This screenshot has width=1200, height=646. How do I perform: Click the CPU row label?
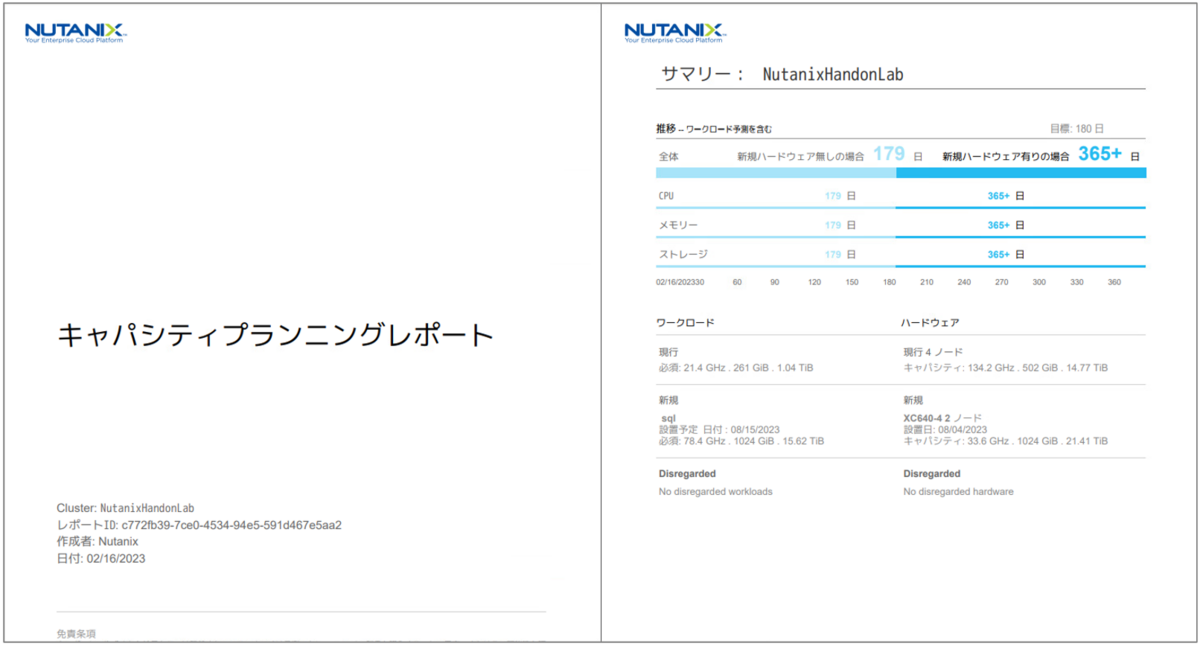coord(666,196)
